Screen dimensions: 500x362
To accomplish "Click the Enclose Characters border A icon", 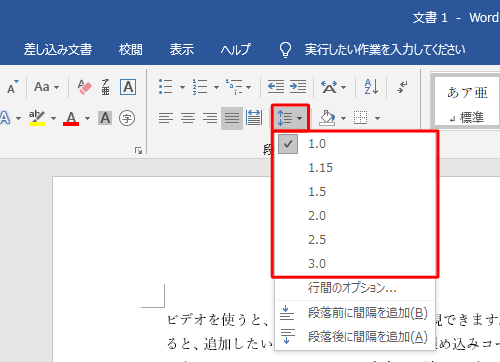I will pos(128,87).
